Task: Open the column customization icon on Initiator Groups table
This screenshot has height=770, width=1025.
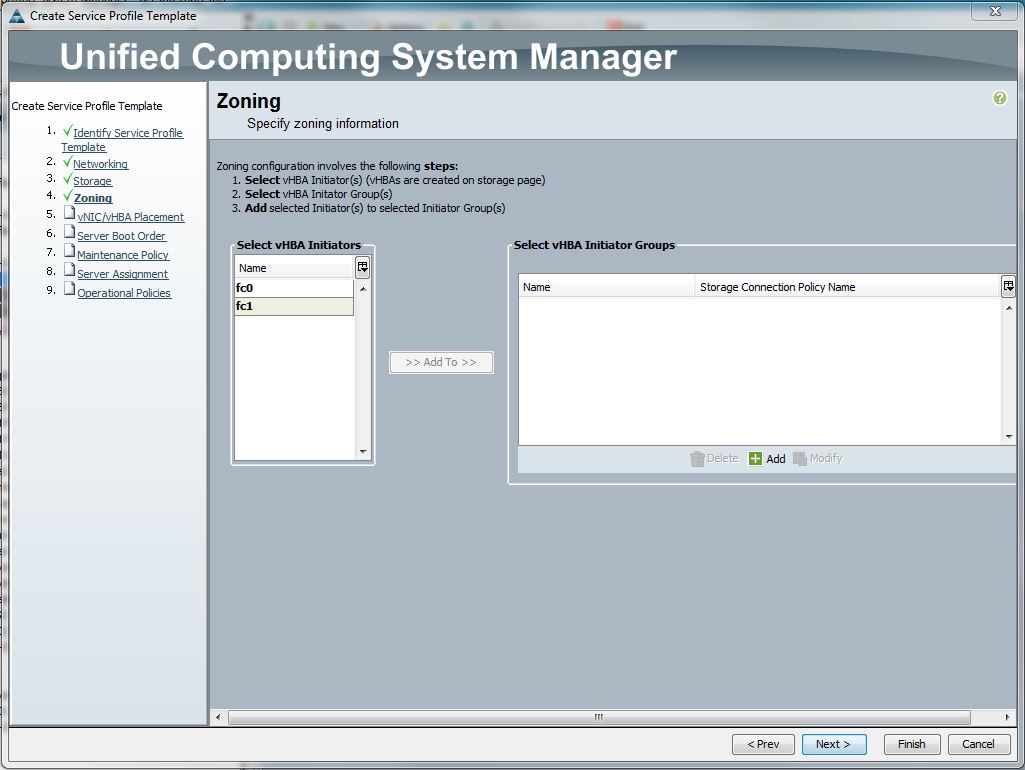Action: pyautogui.click(x=1008, y=287)
